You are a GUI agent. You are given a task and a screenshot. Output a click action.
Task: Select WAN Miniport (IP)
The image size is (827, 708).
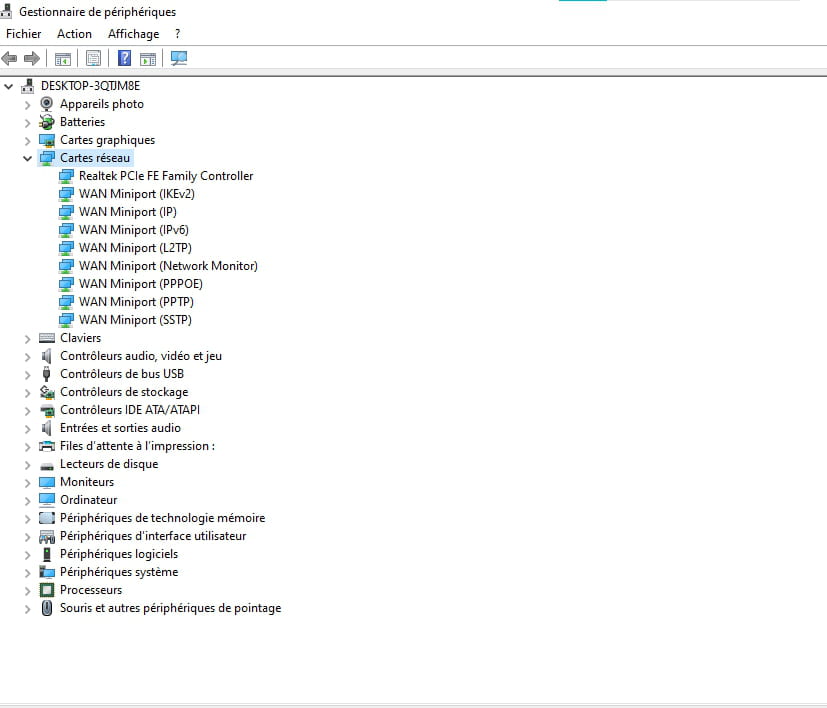[128, 212]
